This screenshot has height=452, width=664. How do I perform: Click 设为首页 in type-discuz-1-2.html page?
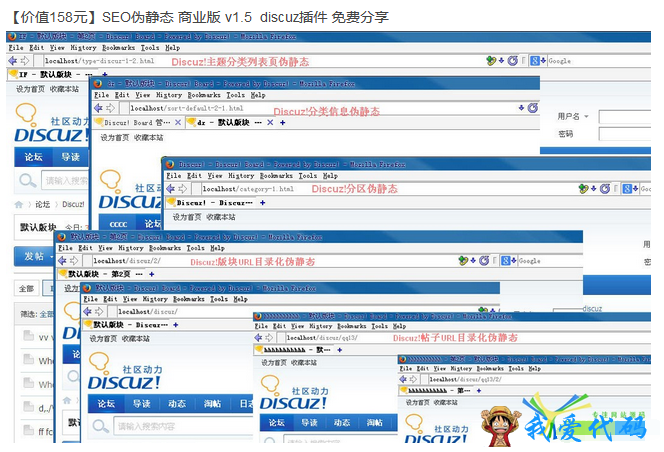click(30, 89)
